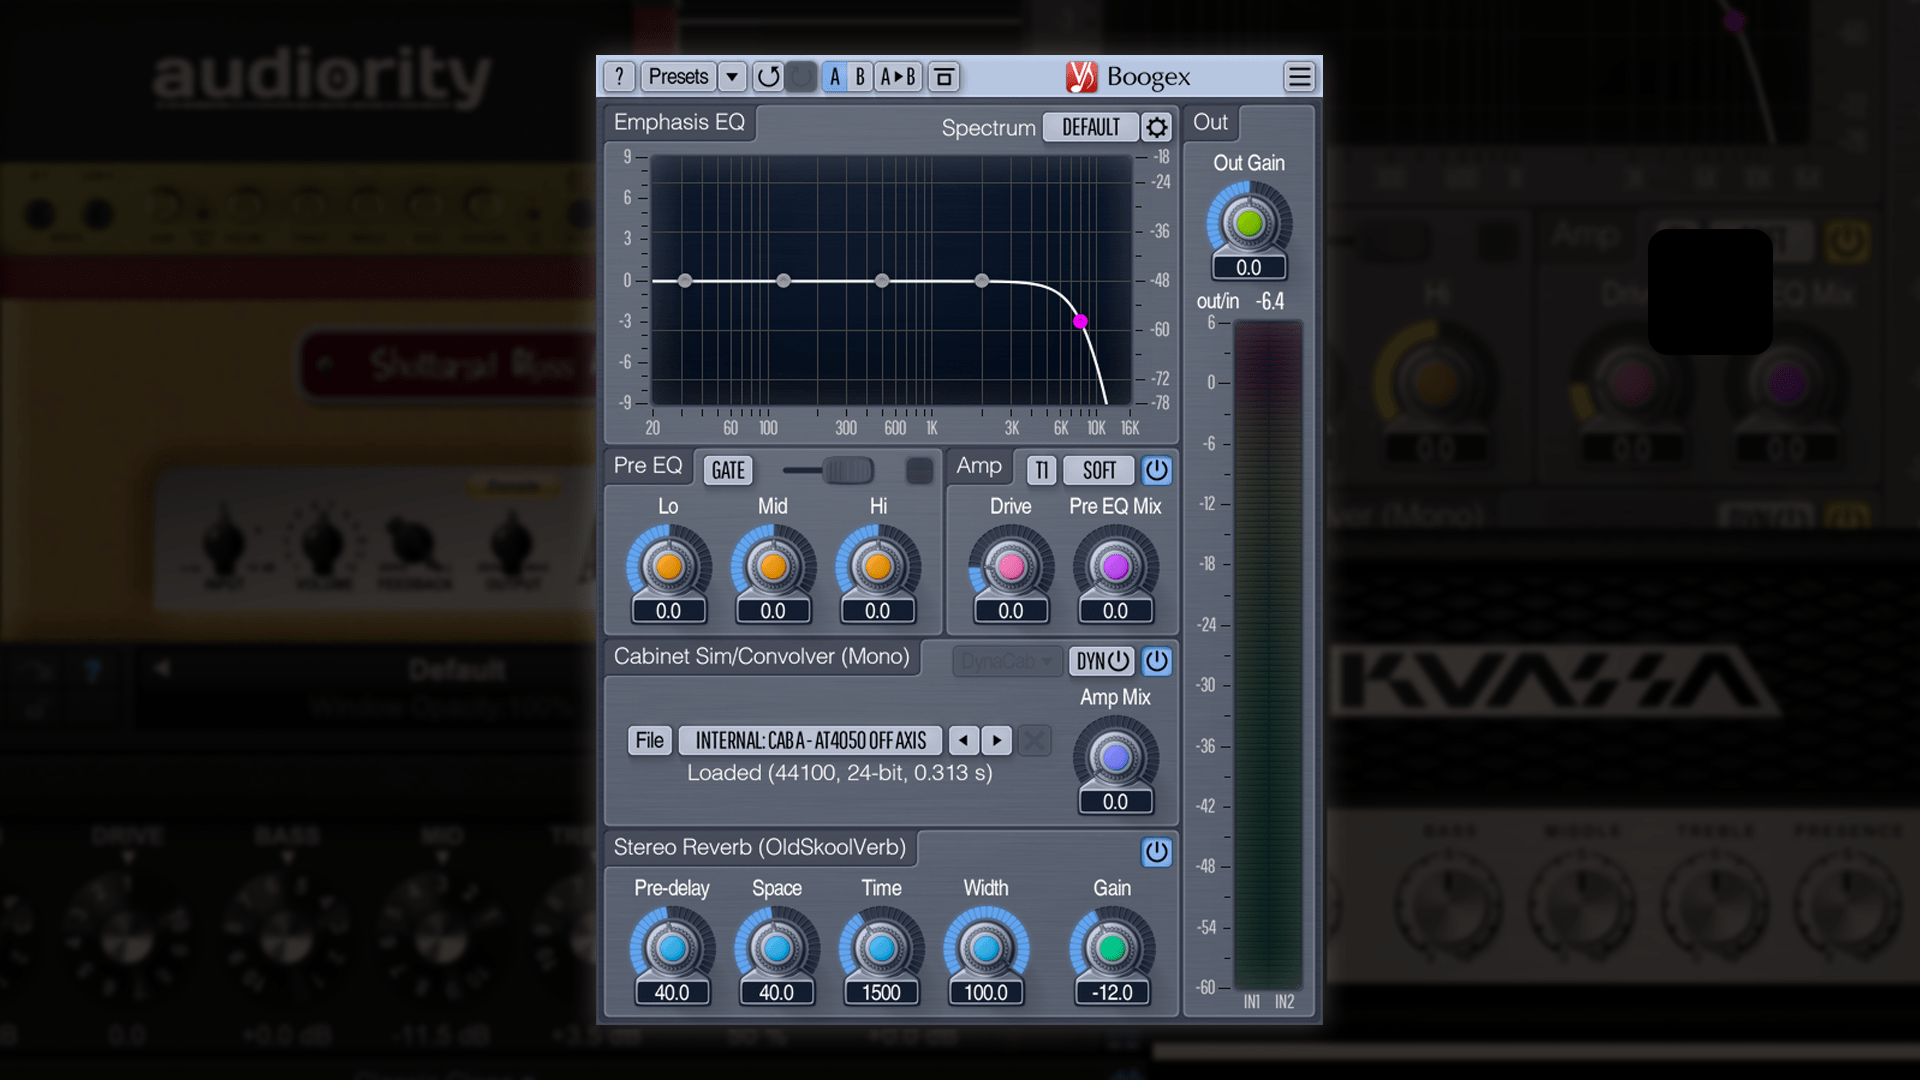Open the DynaCab dropdown
This screenshot has height=1080, width=1920.
tap(1006, 661)
